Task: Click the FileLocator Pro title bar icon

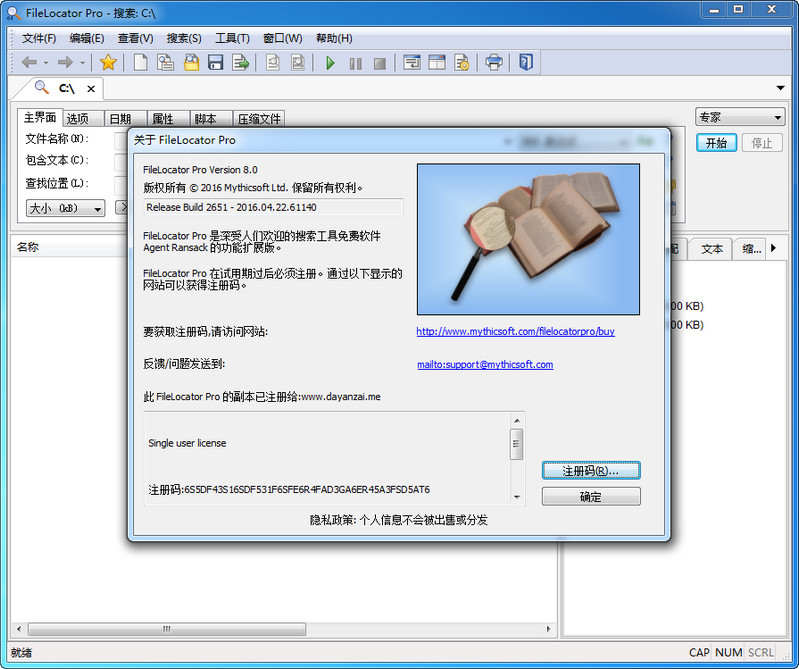Action: point(14,13)
